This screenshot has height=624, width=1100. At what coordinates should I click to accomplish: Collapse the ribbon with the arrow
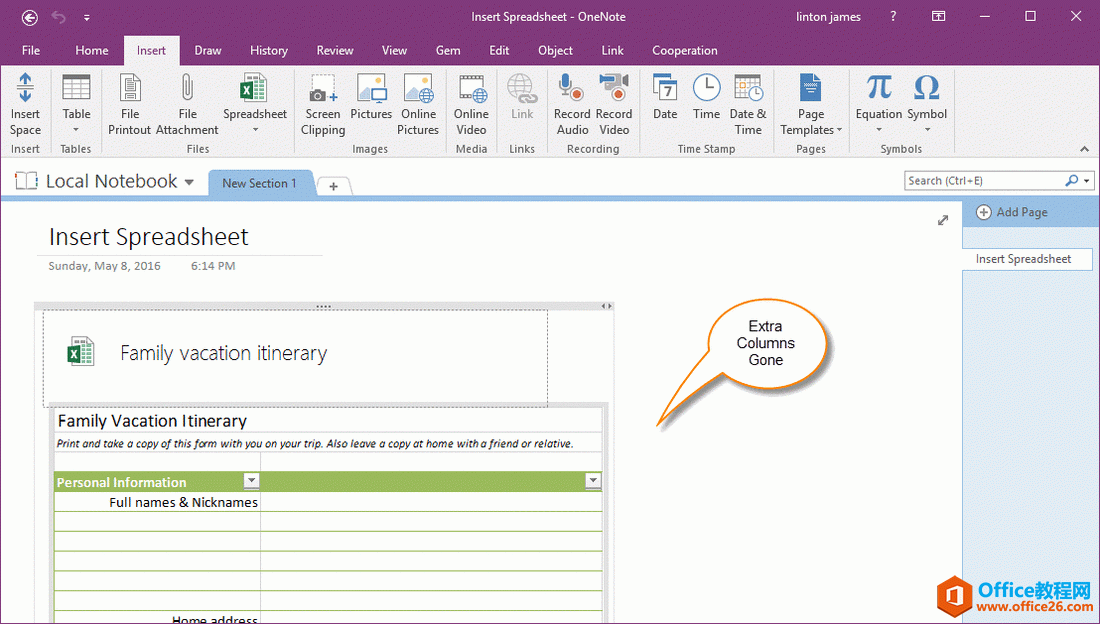[1085, 149]
